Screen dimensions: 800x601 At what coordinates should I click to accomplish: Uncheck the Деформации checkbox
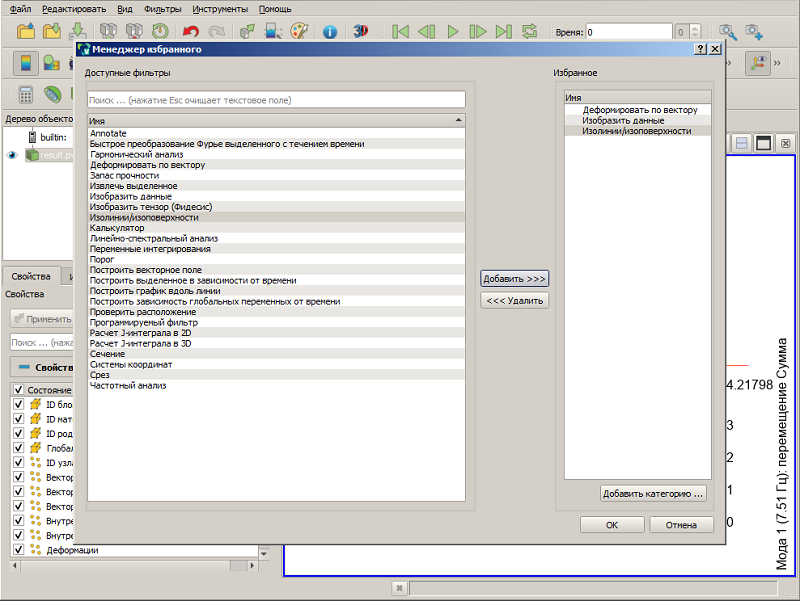click(x=18, y=549)
